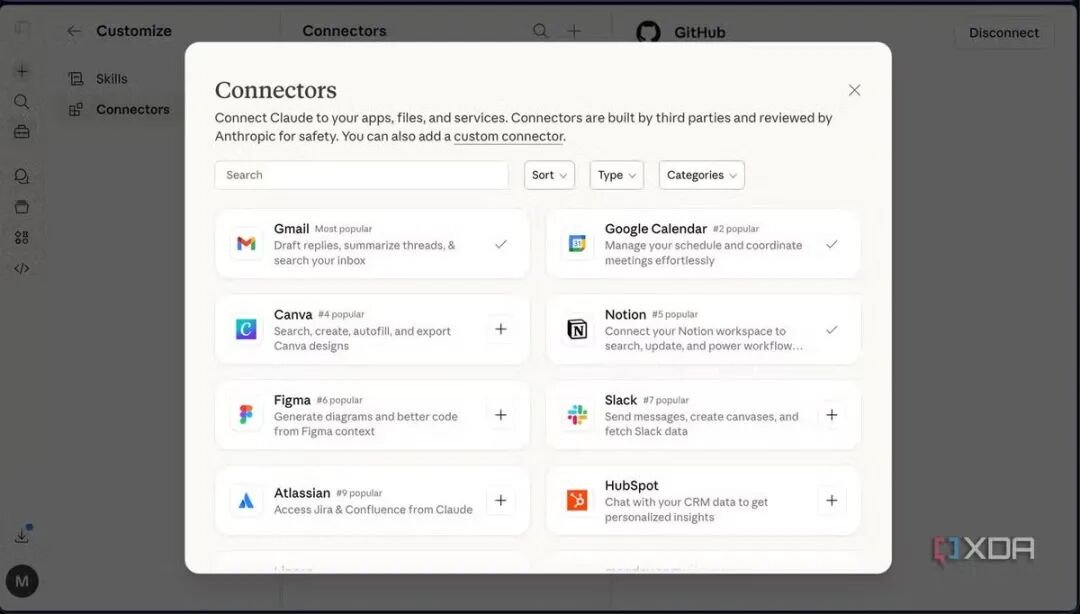
Task: Click the Notion connector name
Action: click(x=625, y=314)
